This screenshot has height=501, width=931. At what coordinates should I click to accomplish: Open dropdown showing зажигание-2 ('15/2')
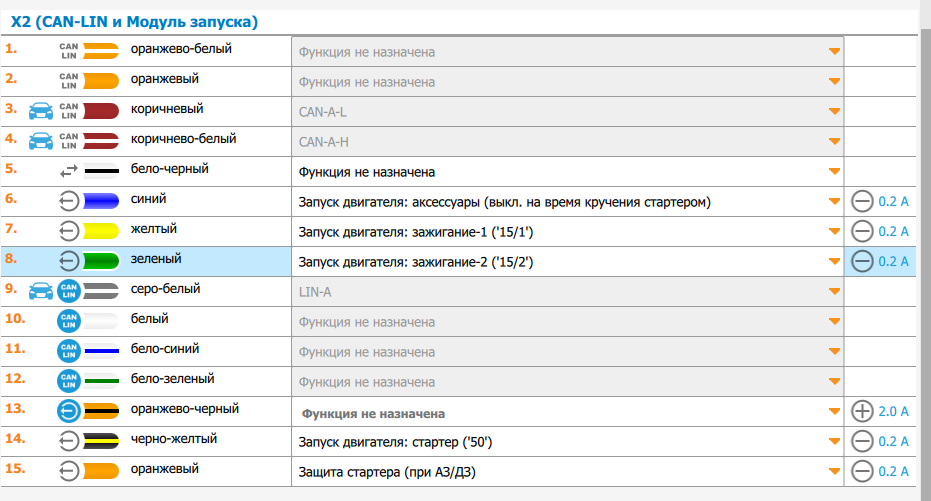tap(567, 262)
